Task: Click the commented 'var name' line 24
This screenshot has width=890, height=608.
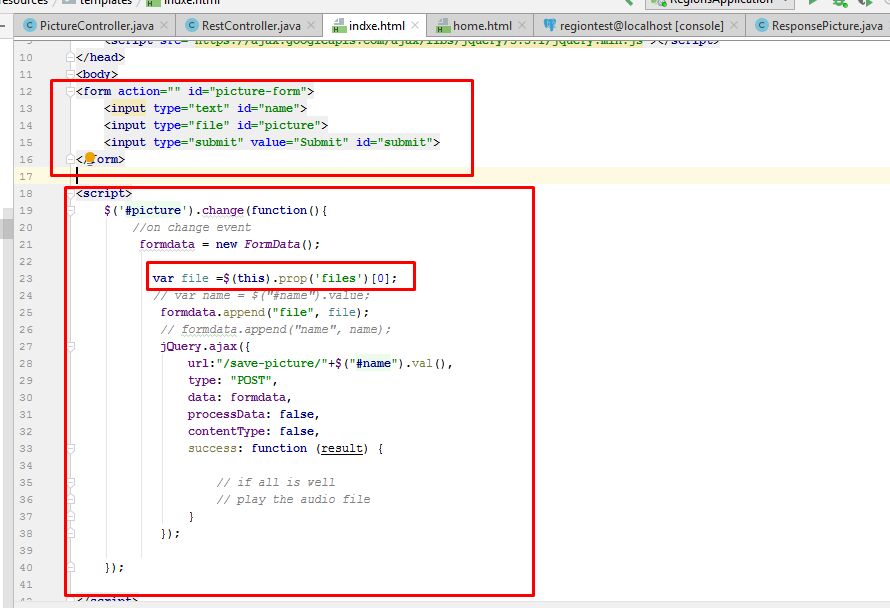Action: [x=262, y=296]
